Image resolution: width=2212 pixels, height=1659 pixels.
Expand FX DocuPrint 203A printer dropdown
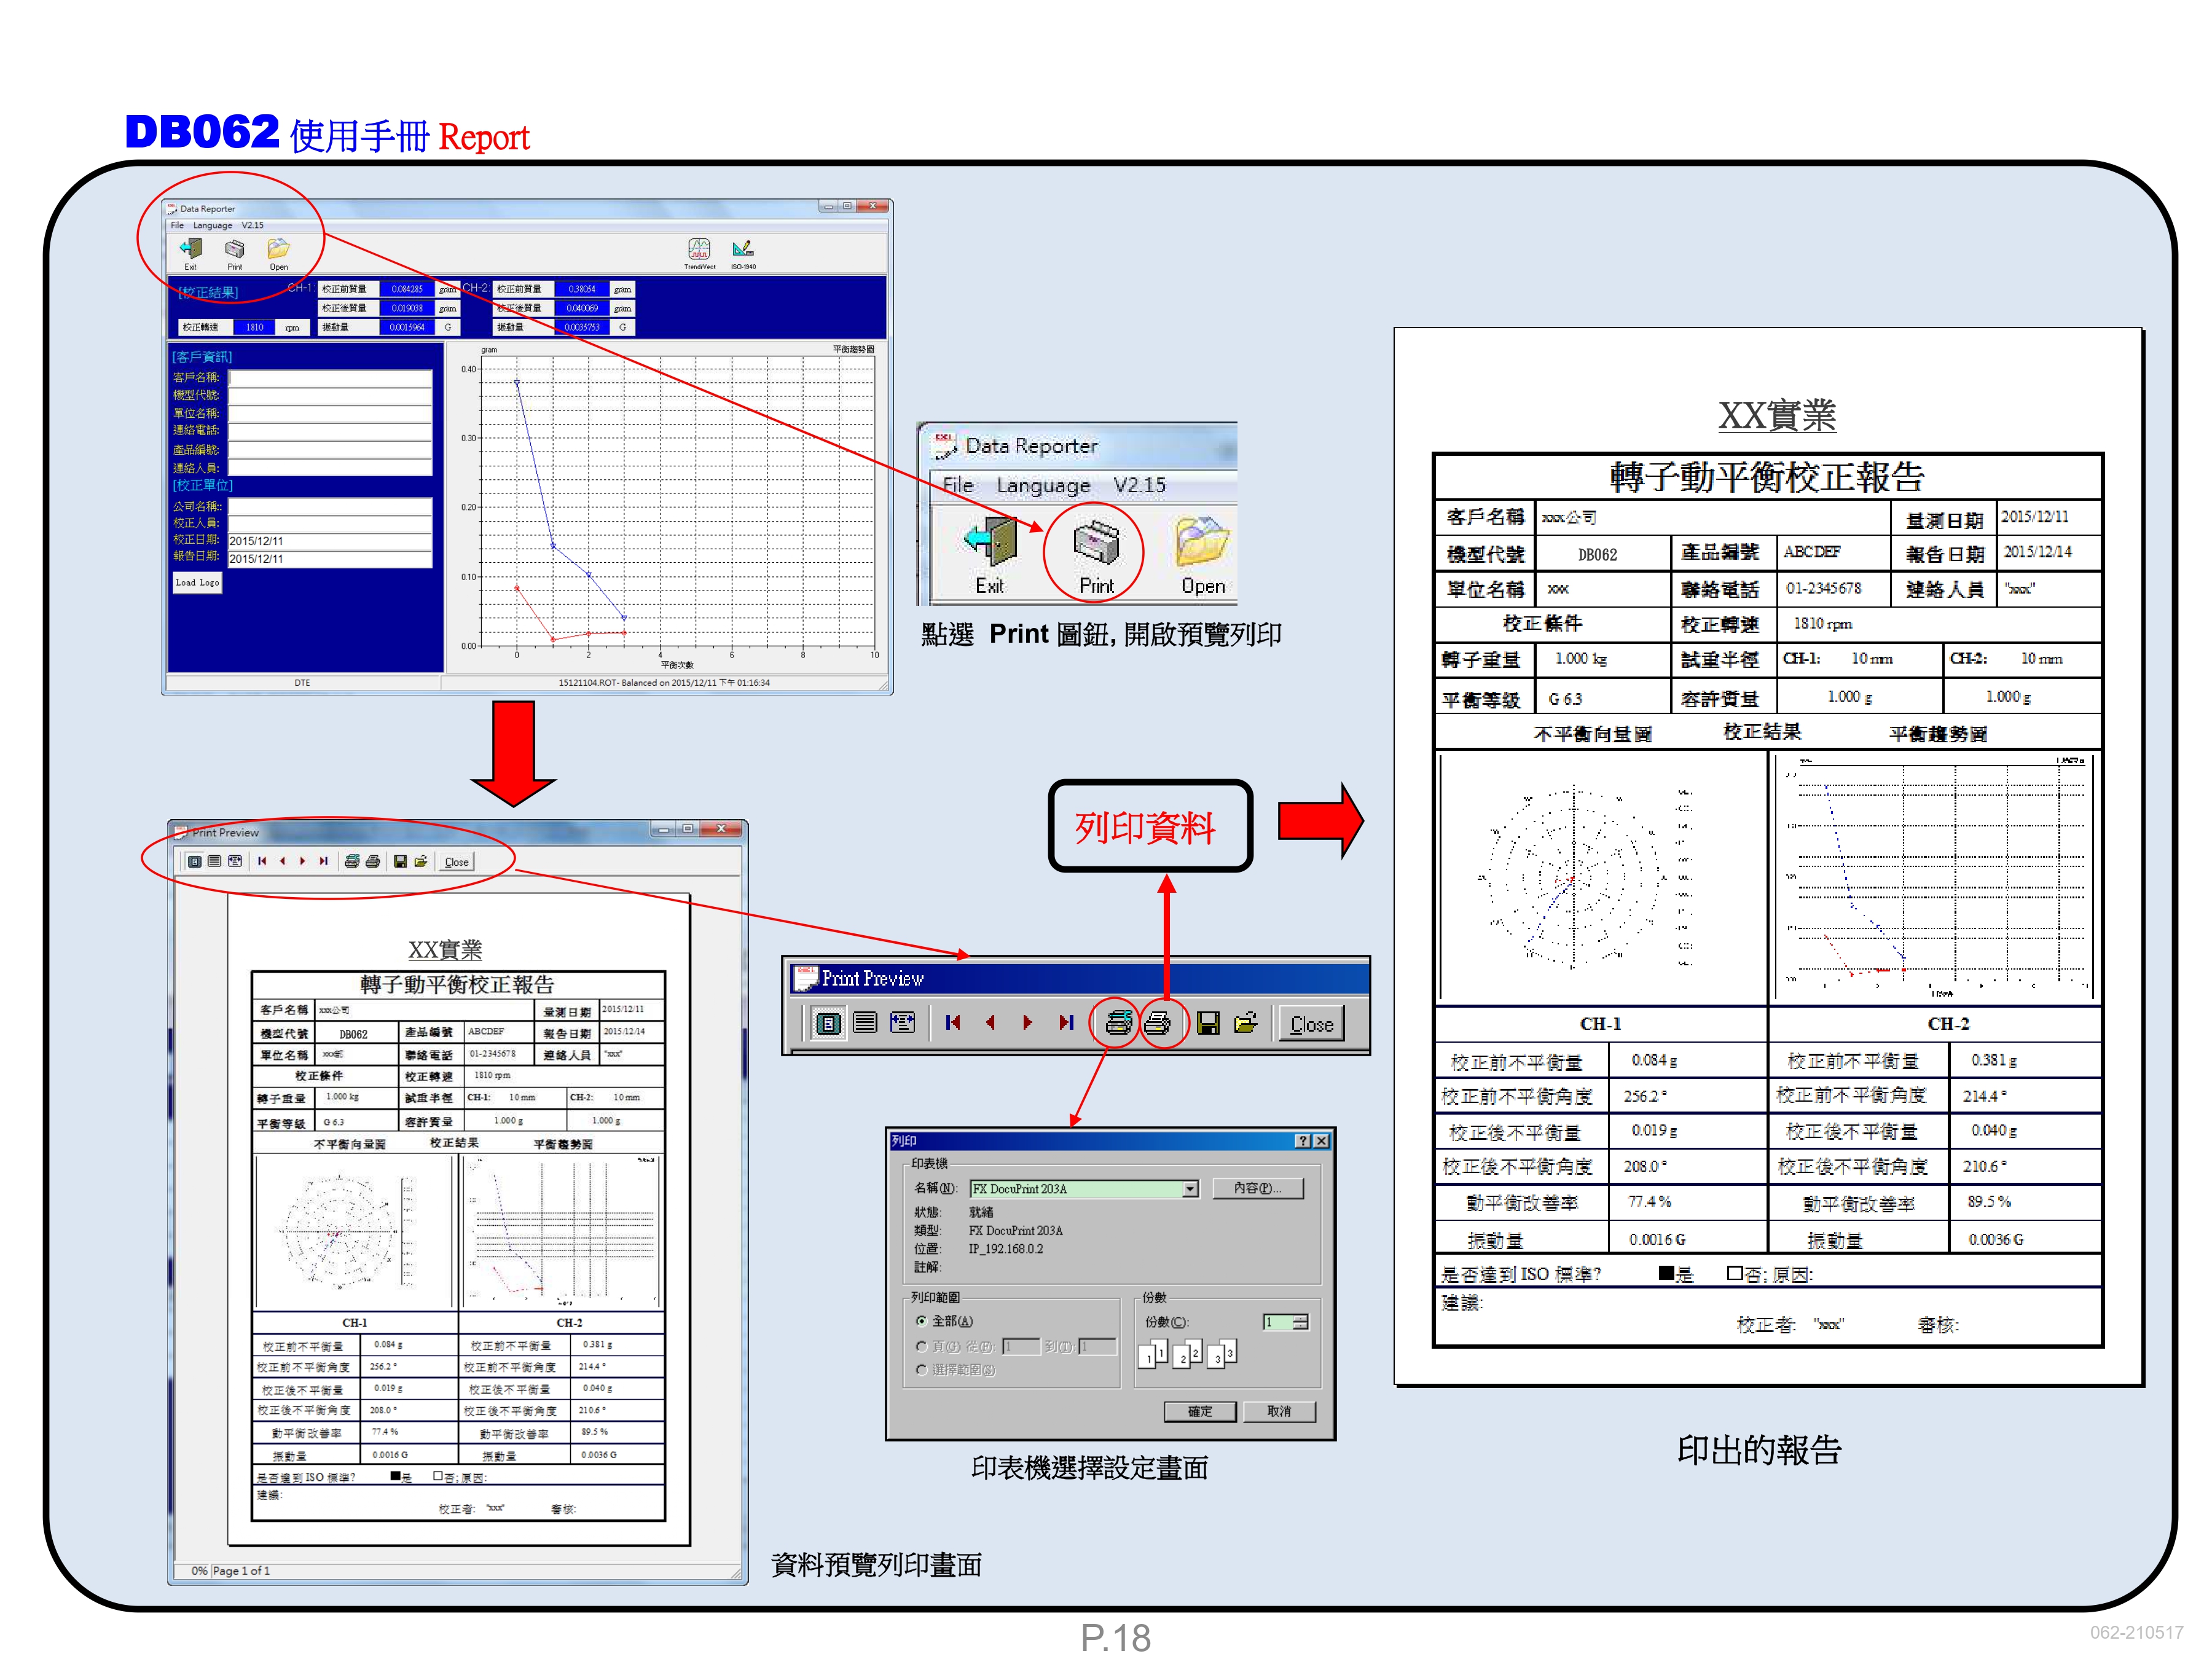(x=1190, y=1189)
